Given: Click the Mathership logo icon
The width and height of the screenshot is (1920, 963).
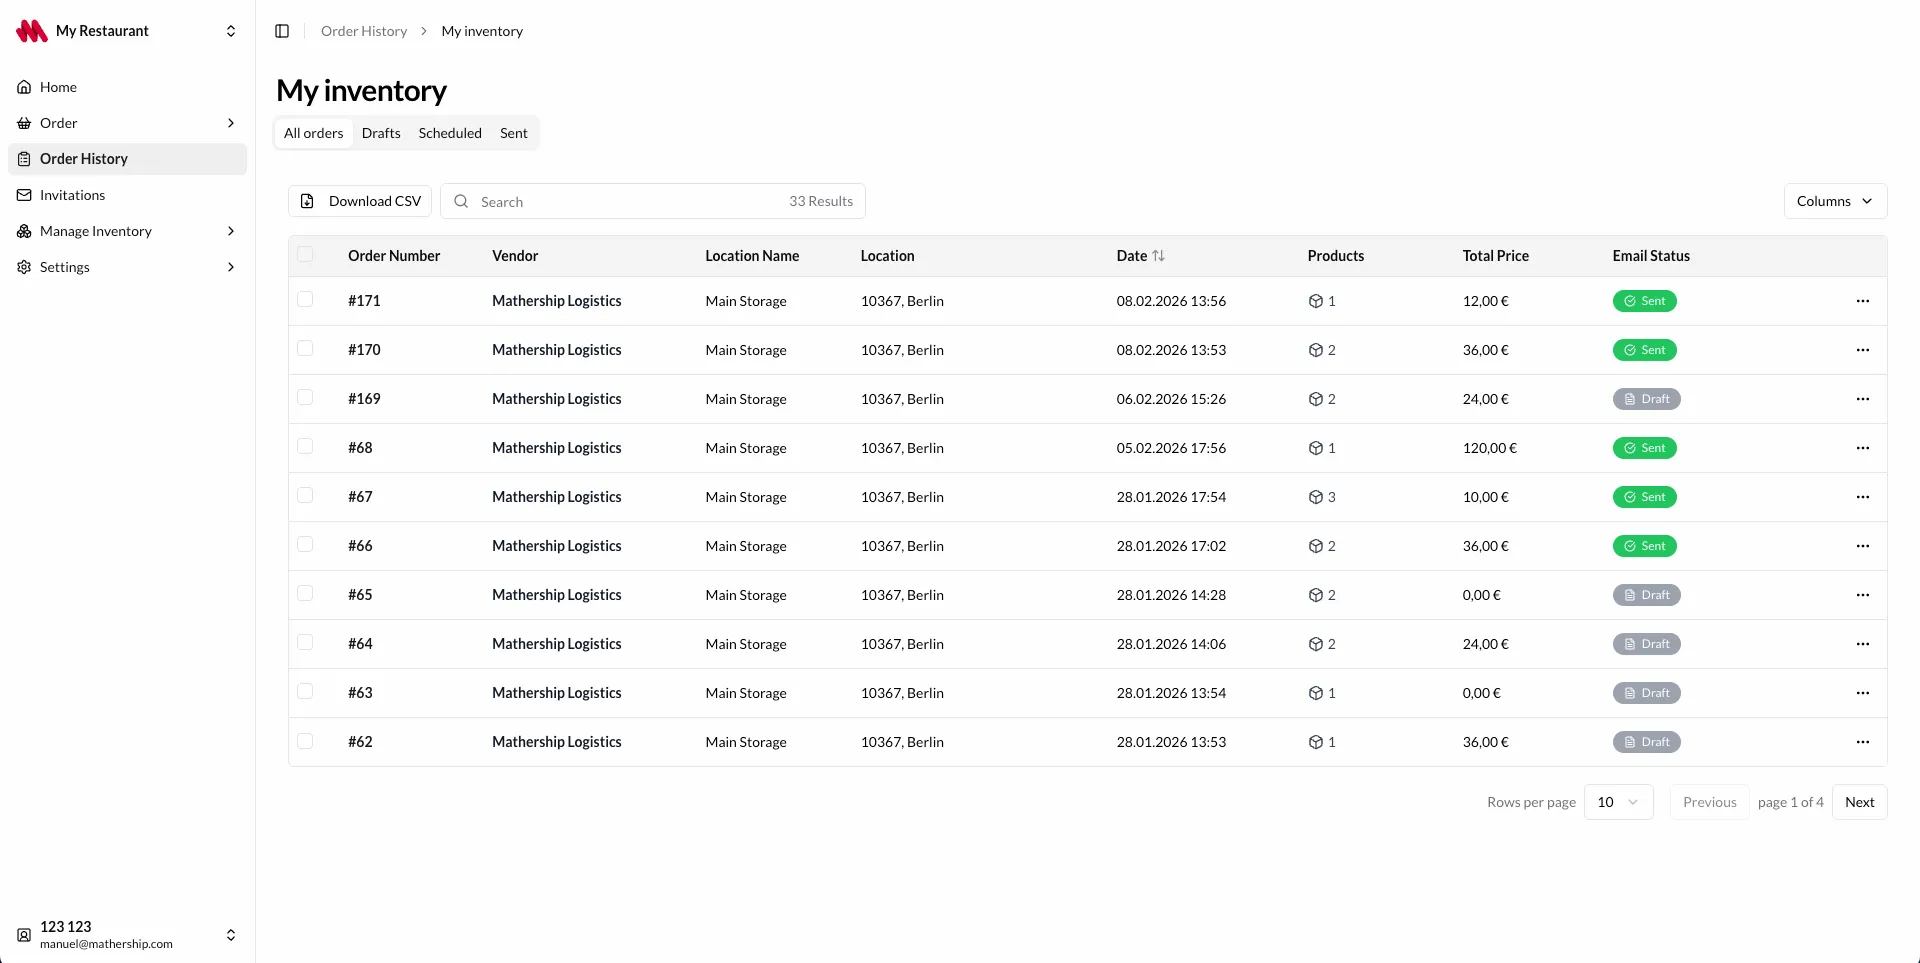Looking at the screenshot, I should 32,31.
